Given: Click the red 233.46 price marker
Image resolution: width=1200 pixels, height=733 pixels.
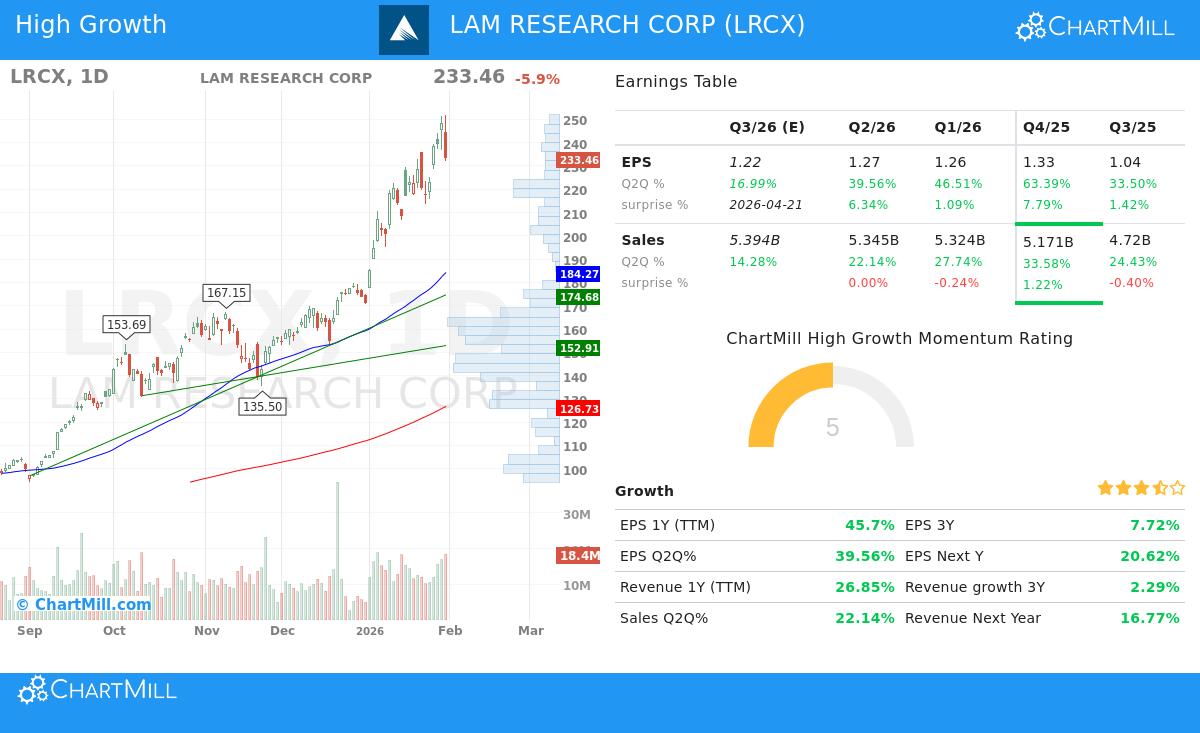Looking at the screenshot, I should point(577,160).
